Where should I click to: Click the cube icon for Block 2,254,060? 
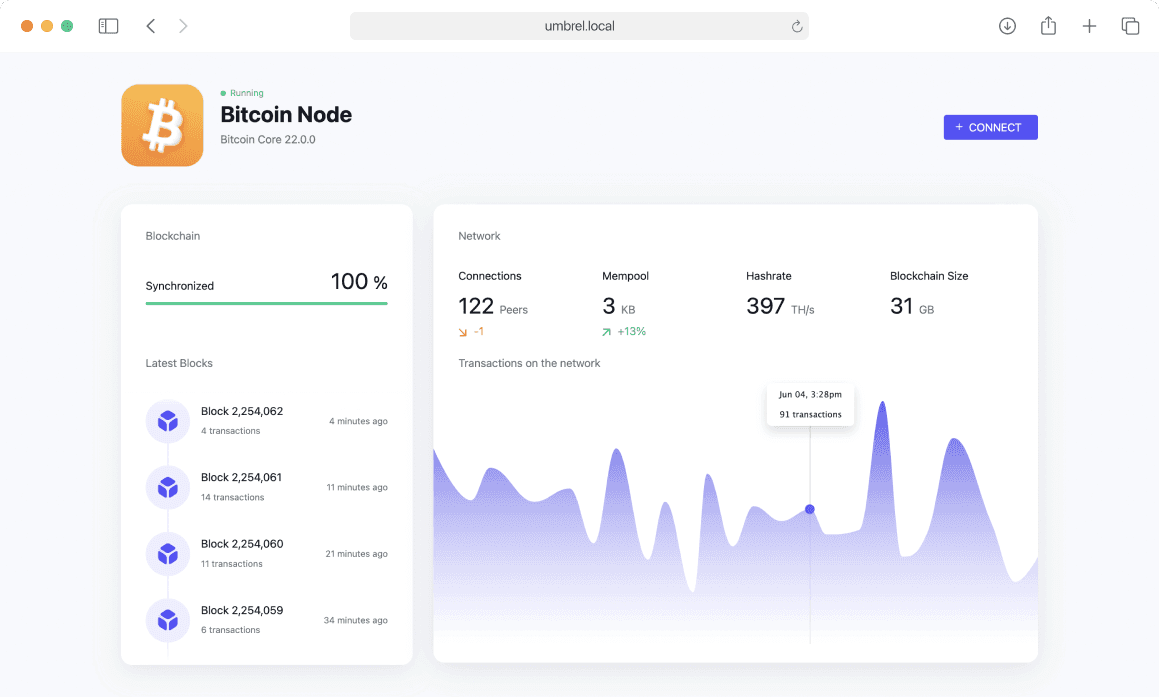click(x=168, y=554)
